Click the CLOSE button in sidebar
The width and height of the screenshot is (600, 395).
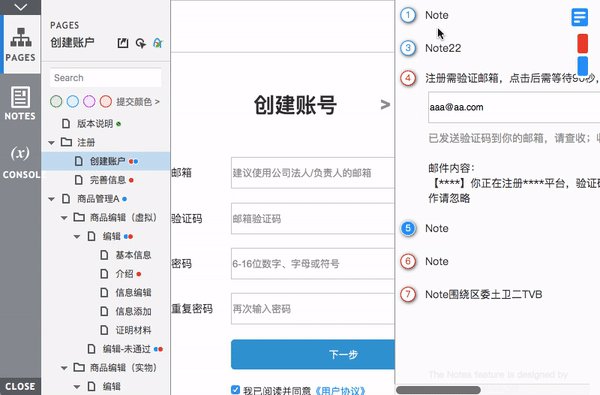[20, 386]
